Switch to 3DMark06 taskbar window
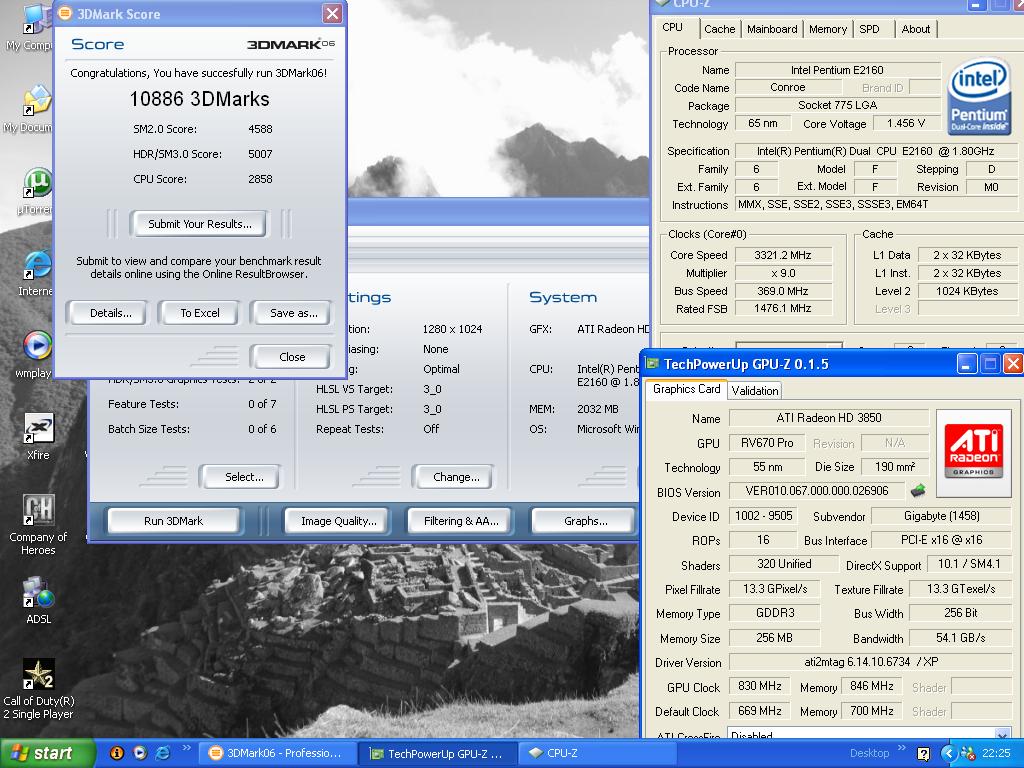This screenshot has width=1024, height=768. (x=276, y=753)
